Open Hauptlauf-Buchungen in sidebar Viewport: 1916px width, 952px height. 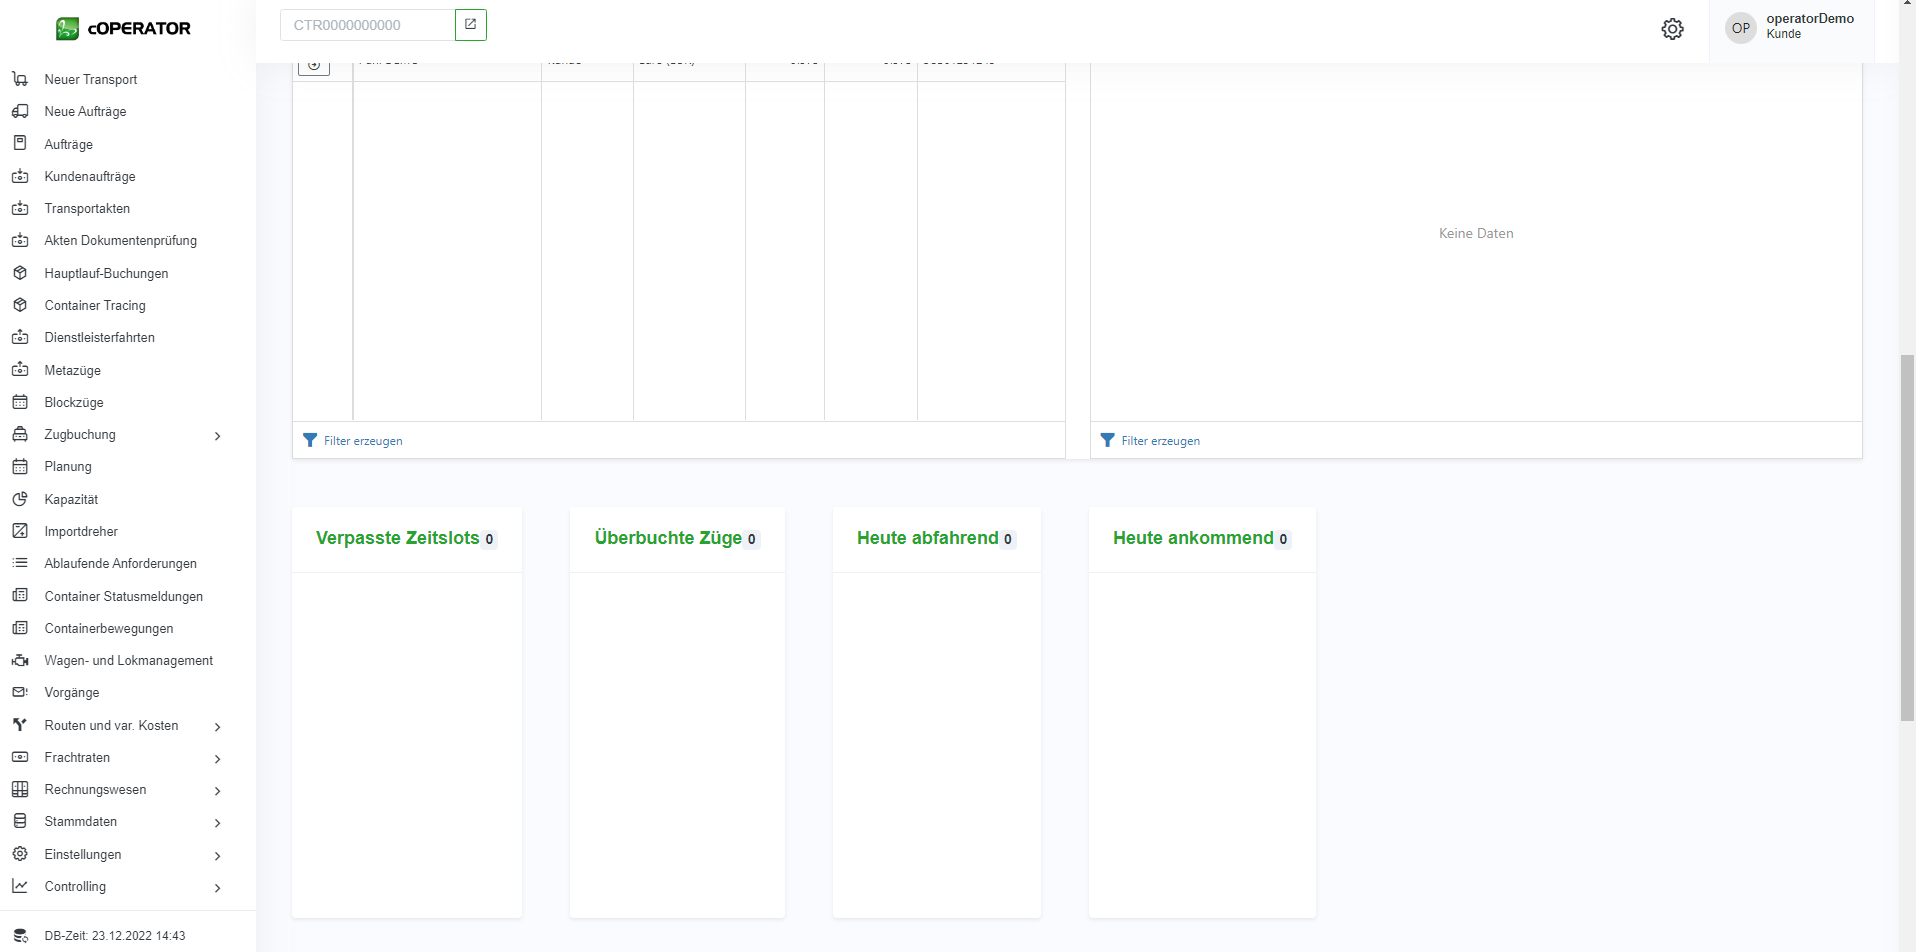click(x=106, y=273)
